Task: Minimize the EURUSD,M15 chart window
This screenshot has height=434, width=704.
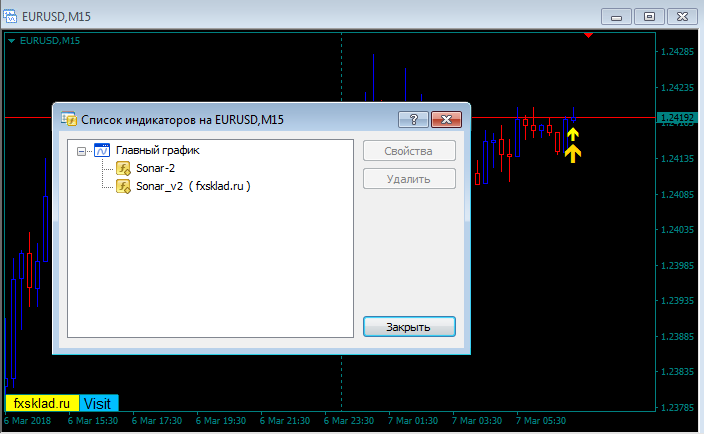Action: 616,17
